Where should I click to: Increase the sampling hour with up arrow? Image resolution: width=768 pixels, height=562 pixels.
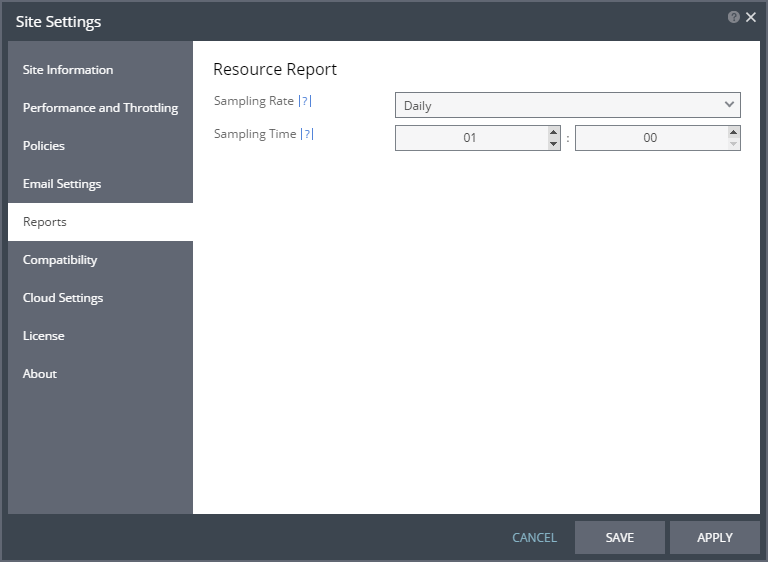click(553, 132)
